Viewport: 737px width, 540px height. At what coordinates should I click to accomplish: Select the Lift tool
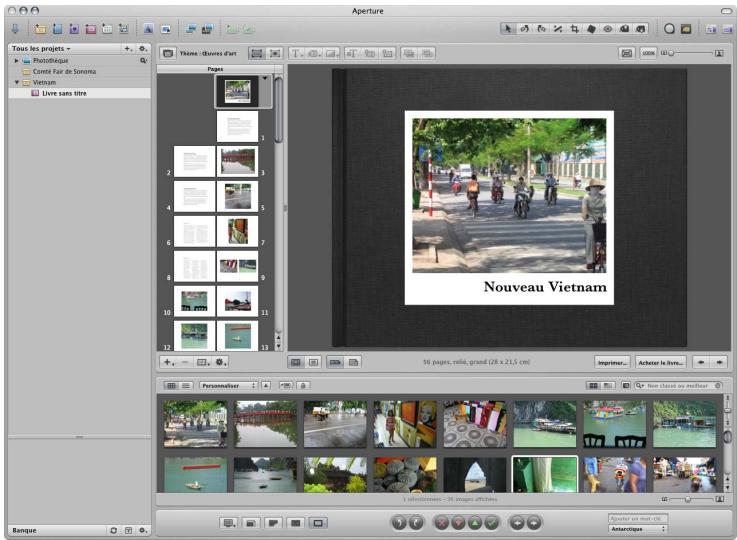pyautogui.click(x=624, y=29)
